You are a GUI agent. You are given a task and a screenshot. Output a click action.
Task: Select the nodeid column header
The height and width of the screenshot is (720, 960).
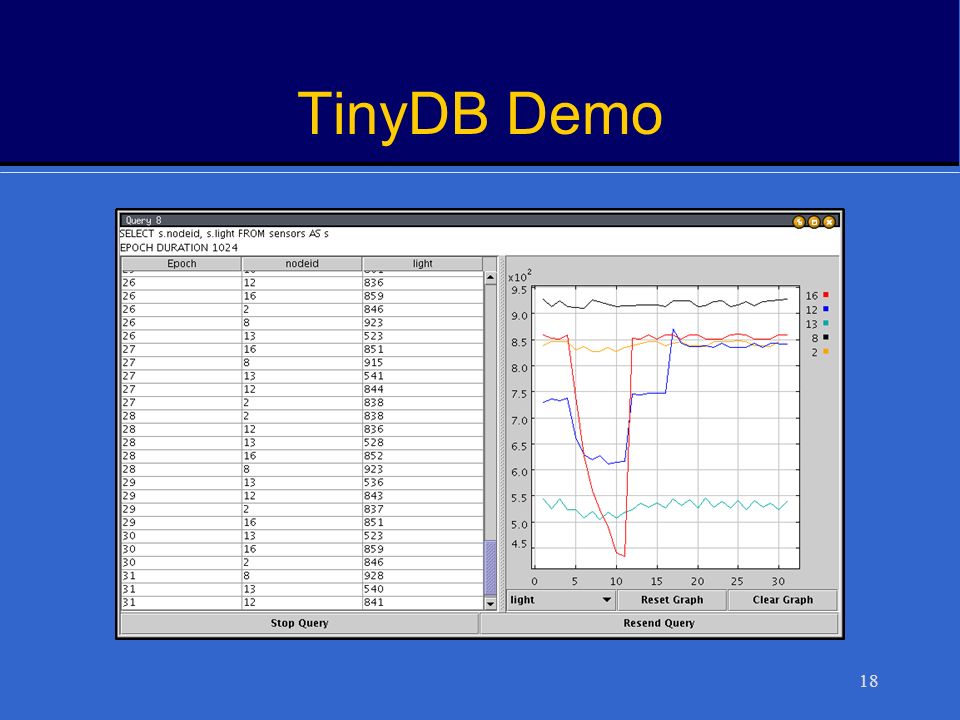(302, 263)
